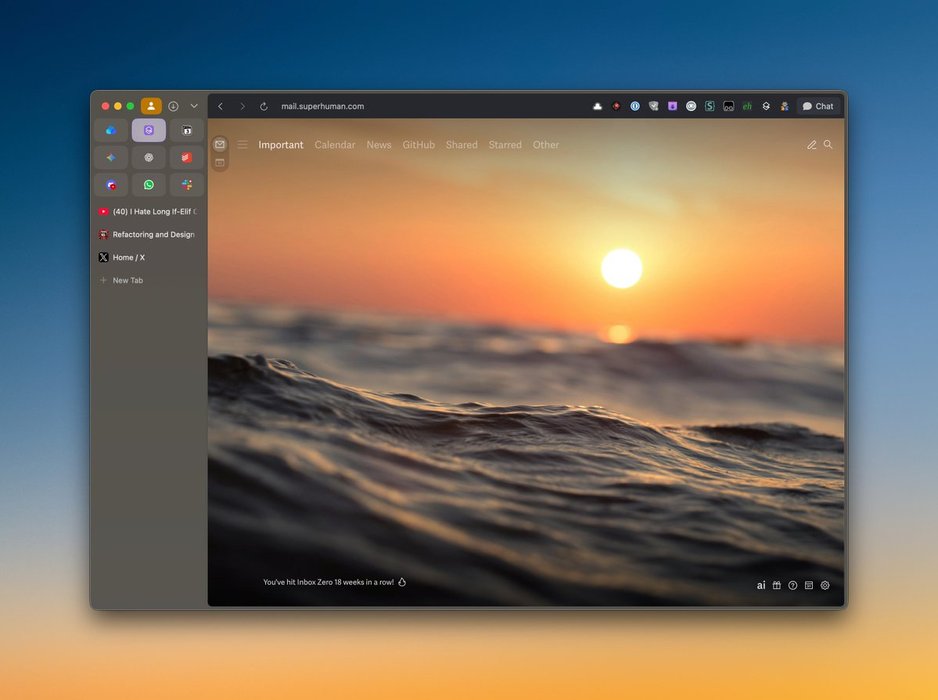Open Superhuman settings gear icon
This screenshot has width=938, height=700.
pos(825,586)
